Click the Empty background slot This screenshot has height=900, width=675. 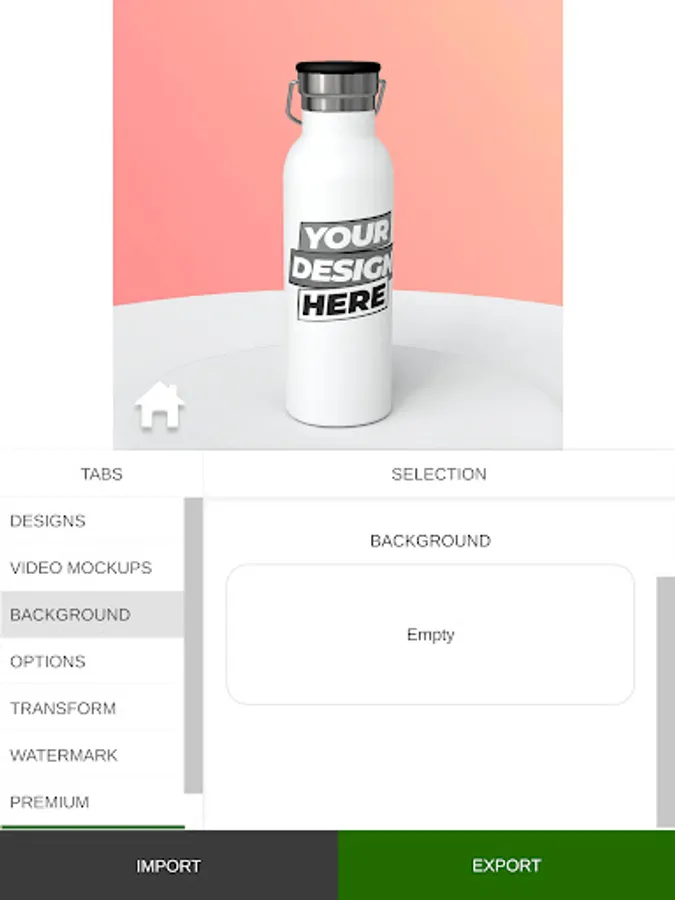pyautogui.click(x=430, y=635)
